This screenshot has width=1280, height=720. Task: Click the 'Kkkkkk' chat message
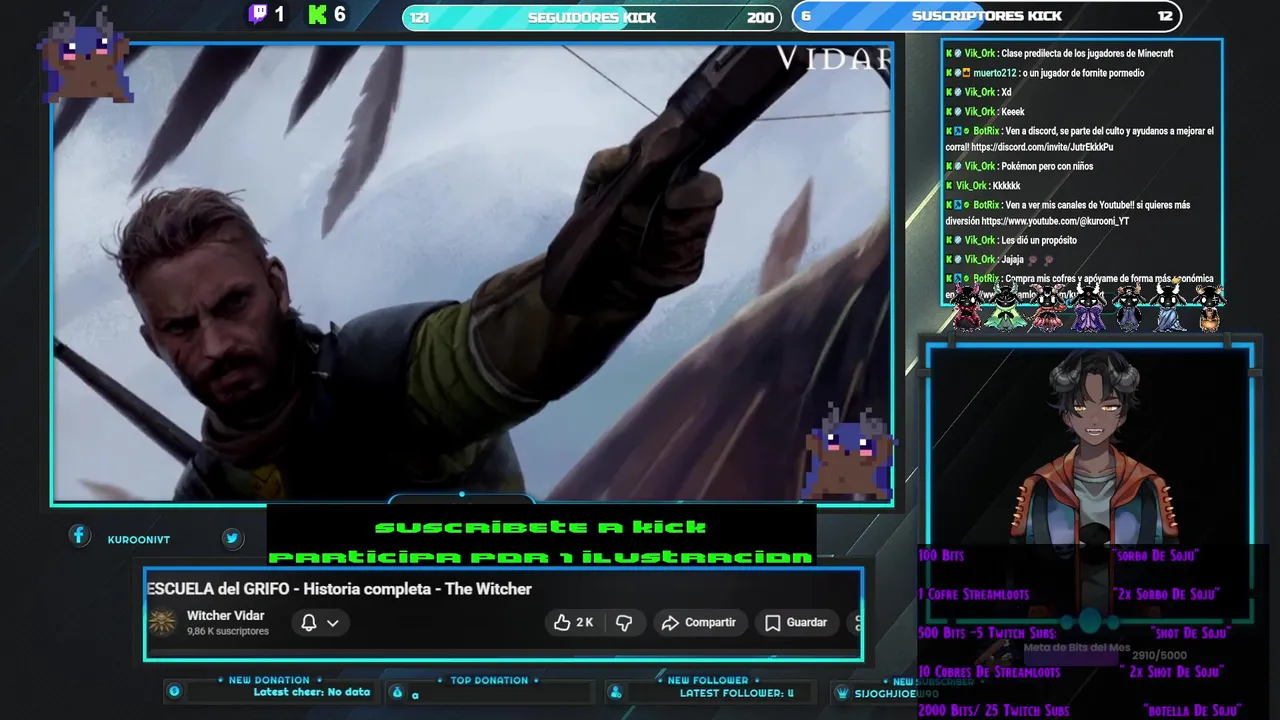tap(1006, 185)
